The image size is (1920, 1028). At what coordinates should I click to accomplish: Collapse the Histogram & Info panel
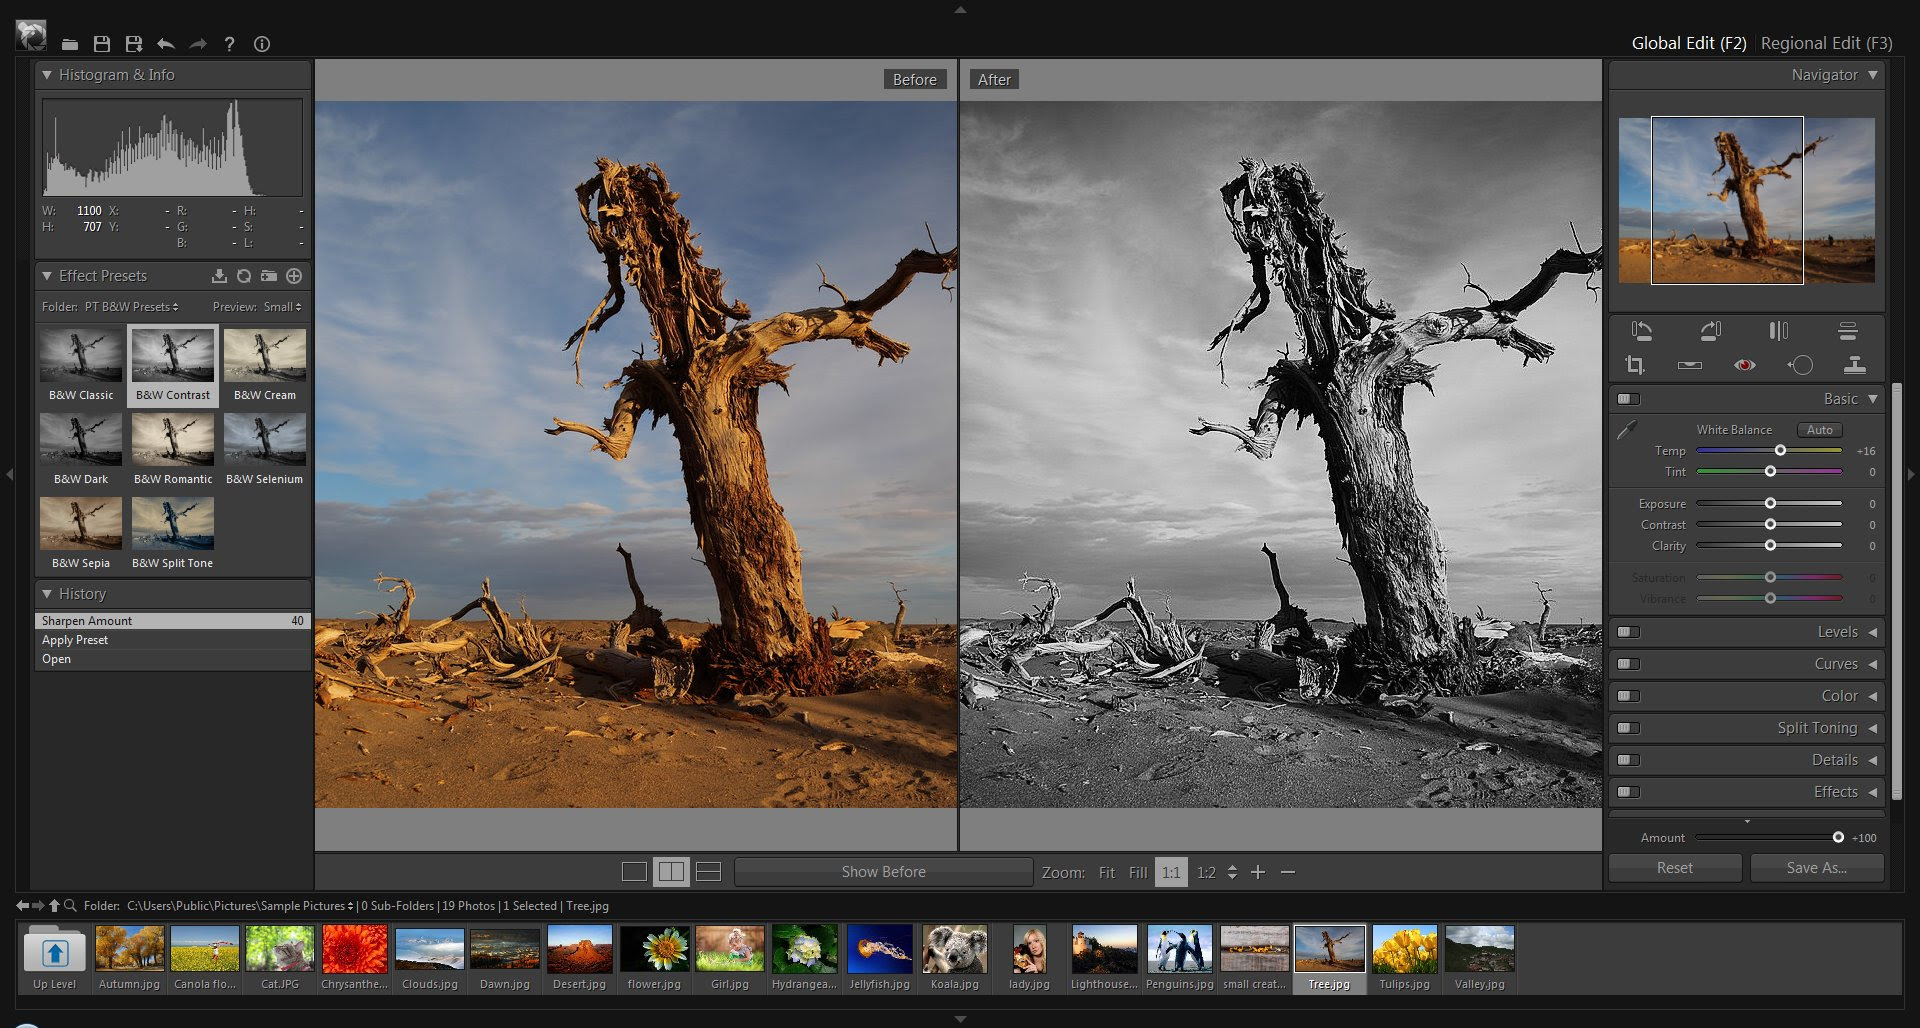coord(46,74)
